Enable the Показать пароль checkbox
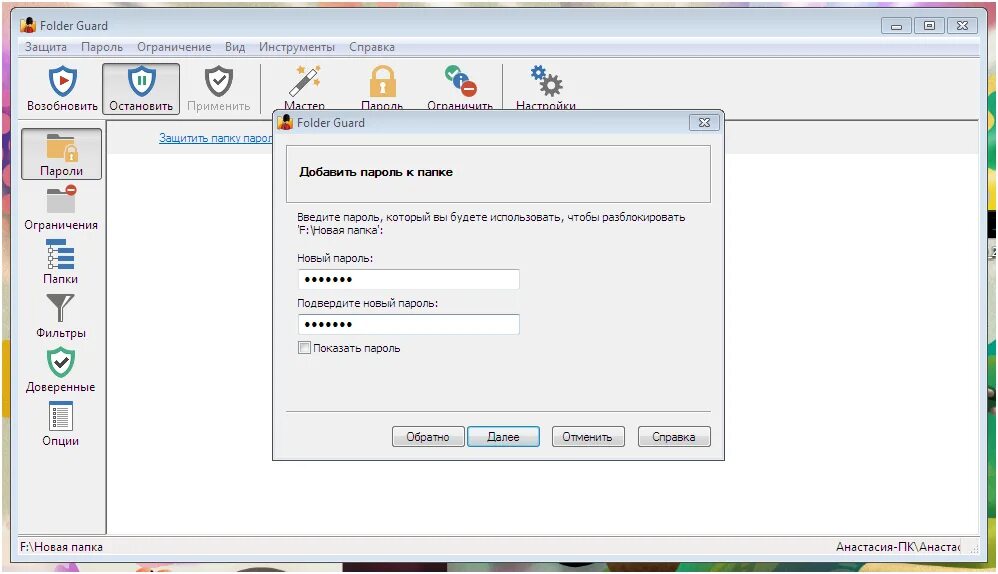The height and width of the screenshot is (574, 998). [x=304, y=348]
